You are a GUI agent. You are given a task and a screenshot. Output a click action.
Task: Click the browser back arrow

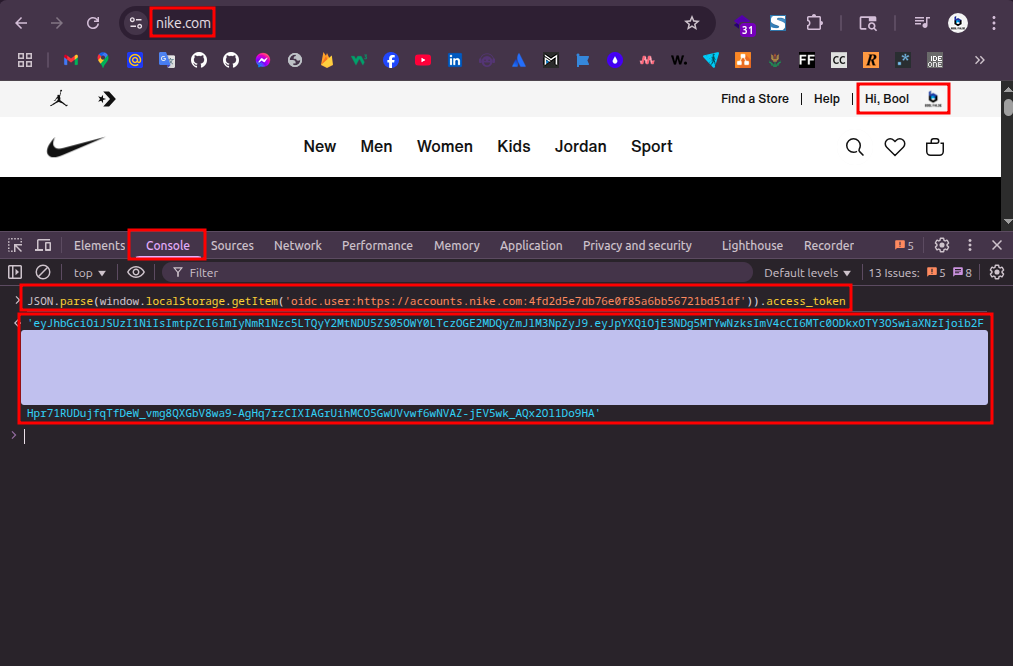21,23
